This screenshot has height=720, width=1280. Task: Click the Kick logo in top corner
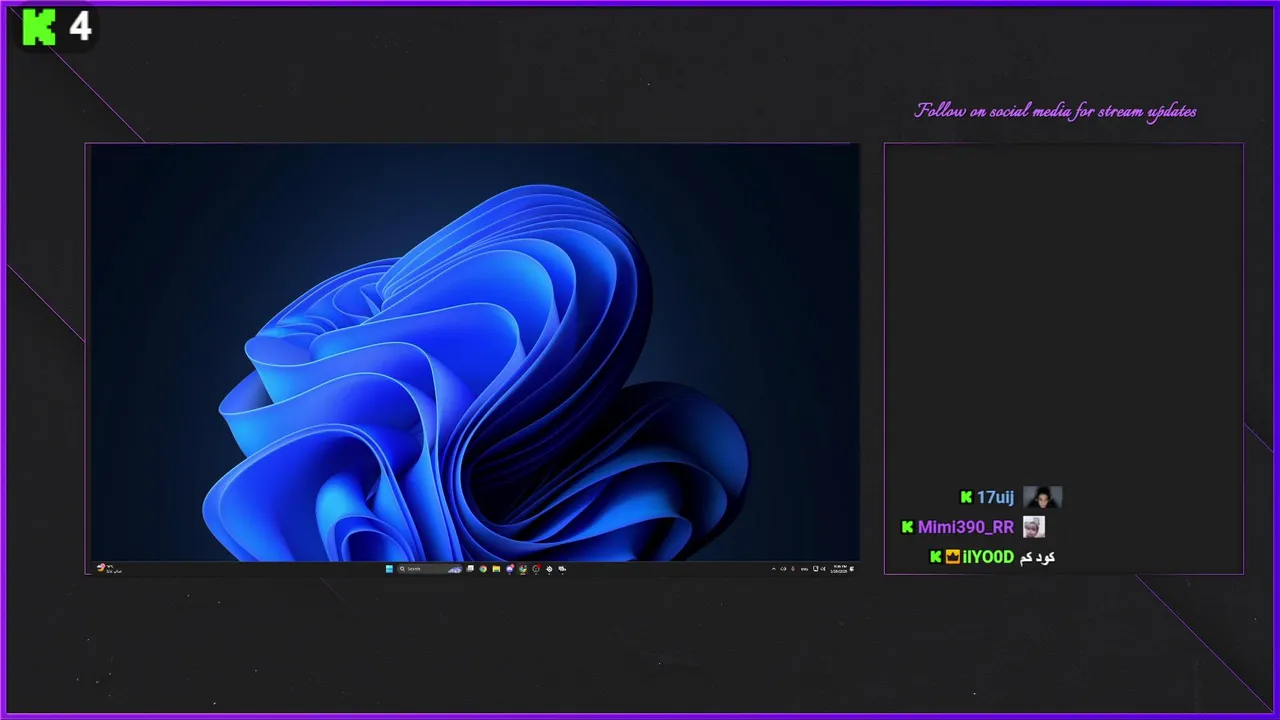pos(40,27)
